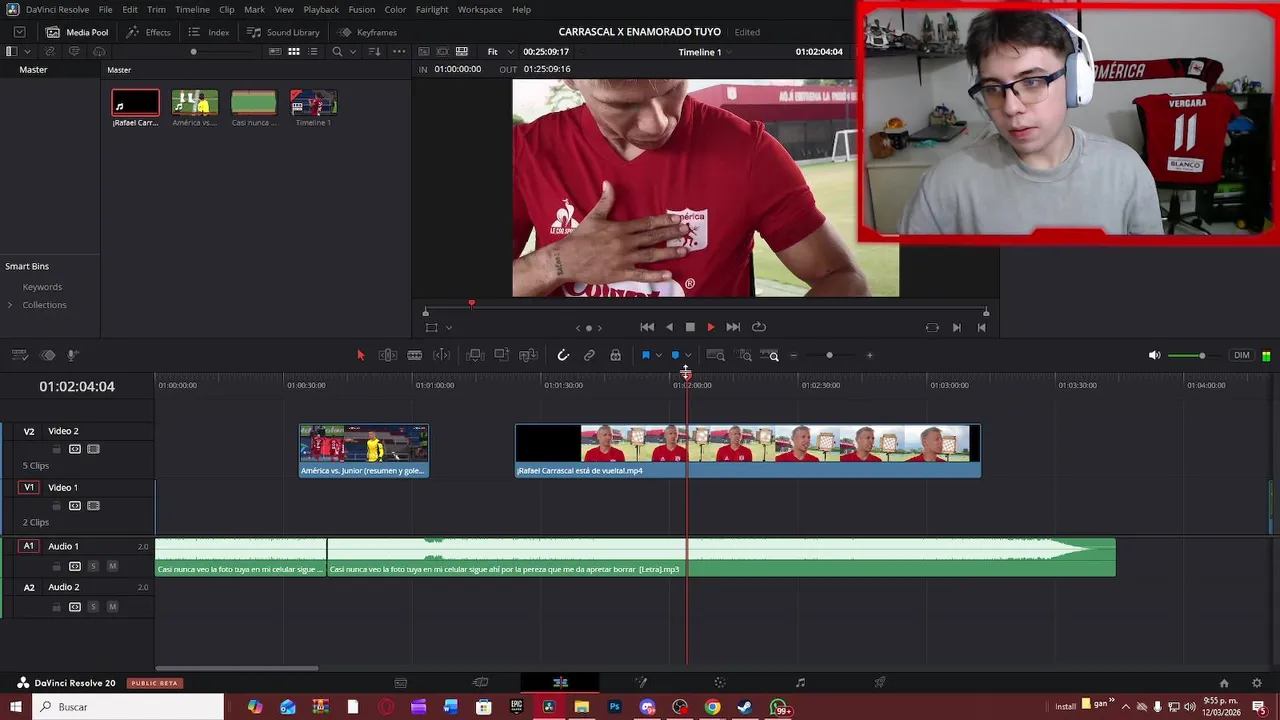The width and height of the screenshot is (1280, 720).
Task: Click Custom Zoom icon
Action: (x=770, y=355)
